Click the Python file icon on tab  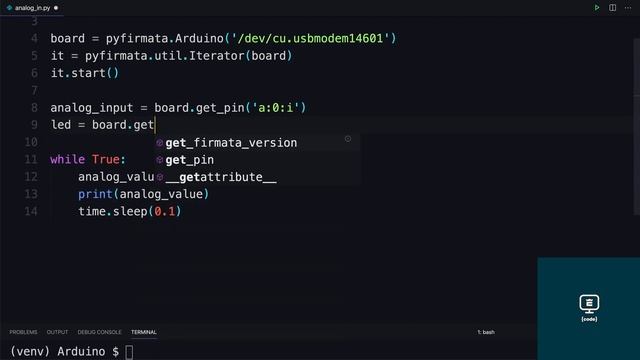pyautogui.click(x=9, y=8)
